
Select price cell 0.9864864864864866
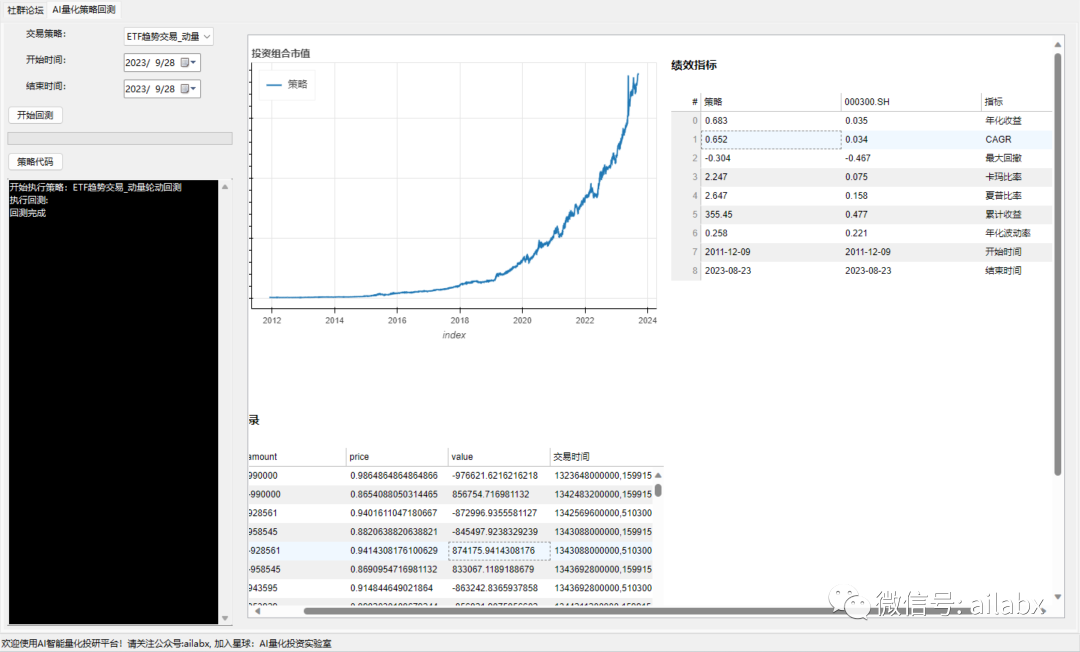tap(397, 476)
